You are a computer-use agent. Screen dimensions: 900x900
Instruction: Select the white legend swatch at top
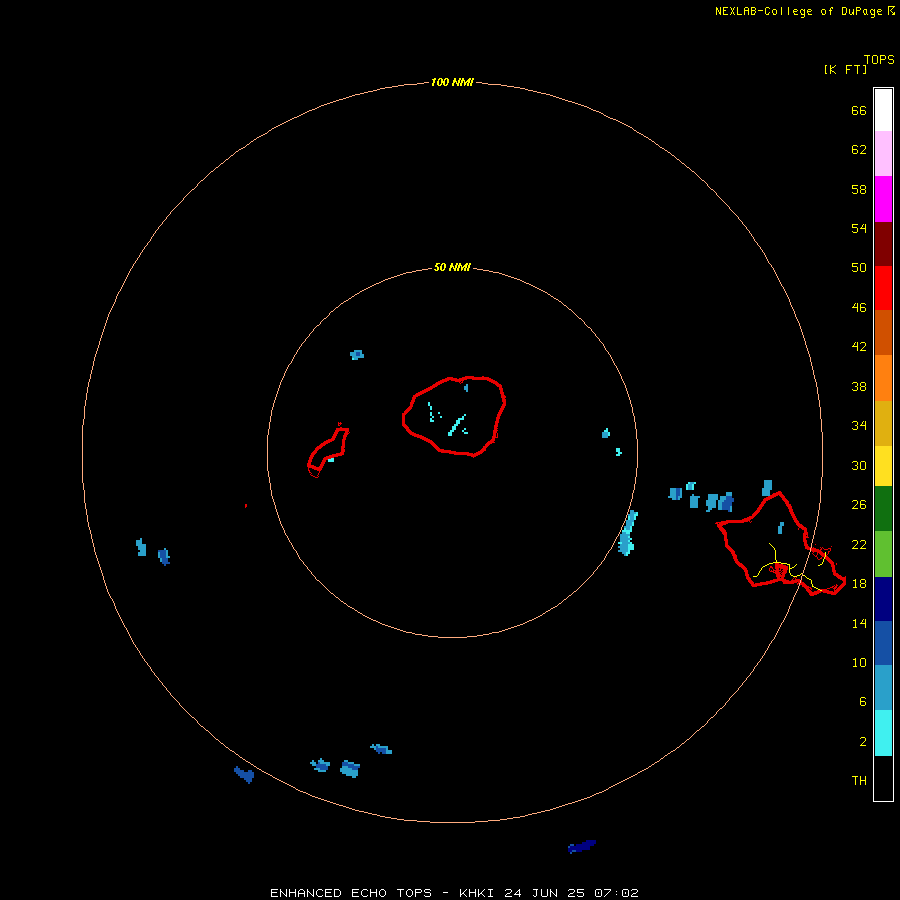(x=883, y=110)
